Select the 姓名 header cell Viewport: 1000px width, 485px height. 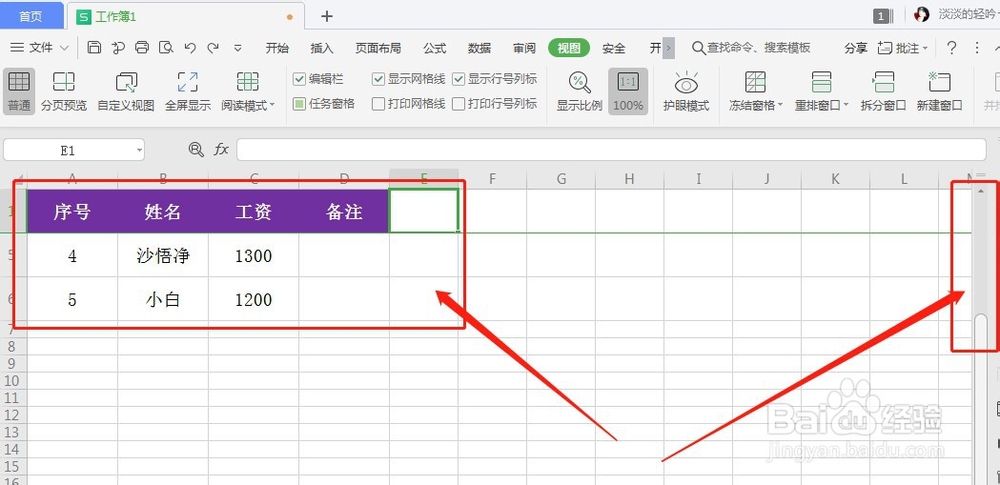tap(163, 211)
